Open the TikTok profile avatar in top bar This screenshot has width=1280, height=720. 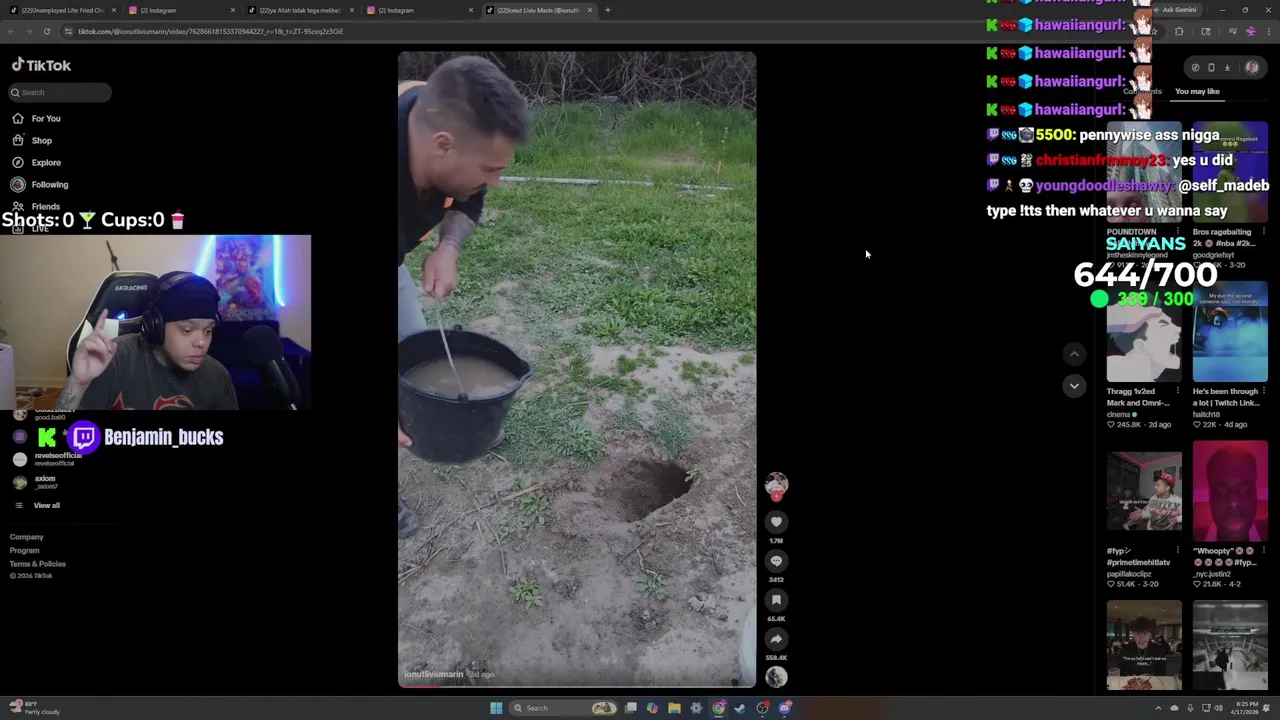click(1252, 68)
